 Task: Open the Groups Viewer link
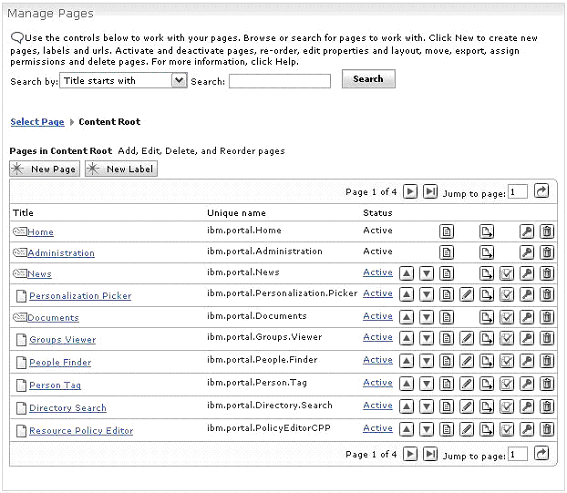(x=63, y=340)
